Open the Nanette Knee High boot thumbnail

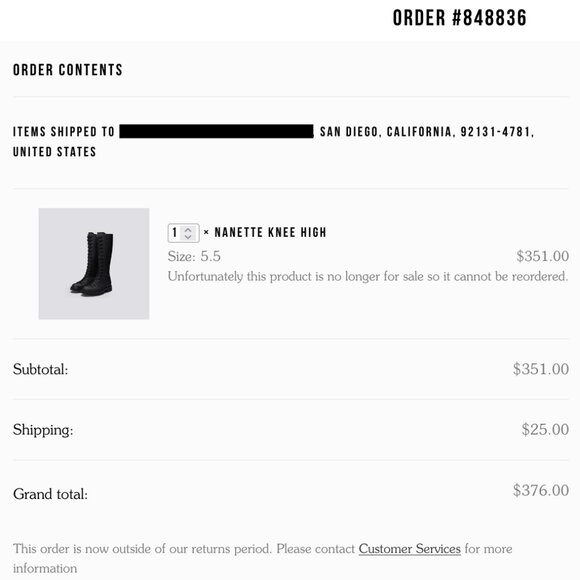point(94,264)
